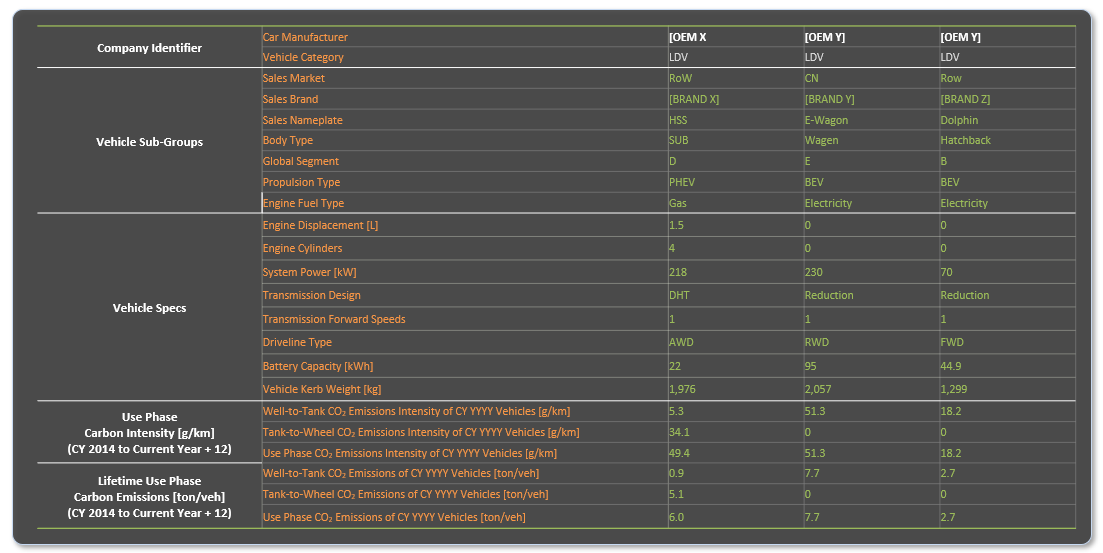Click the 6.0 lifetime use phase emissions value
This screenshot has width=1103, height=553.
(x=676, y=517)
